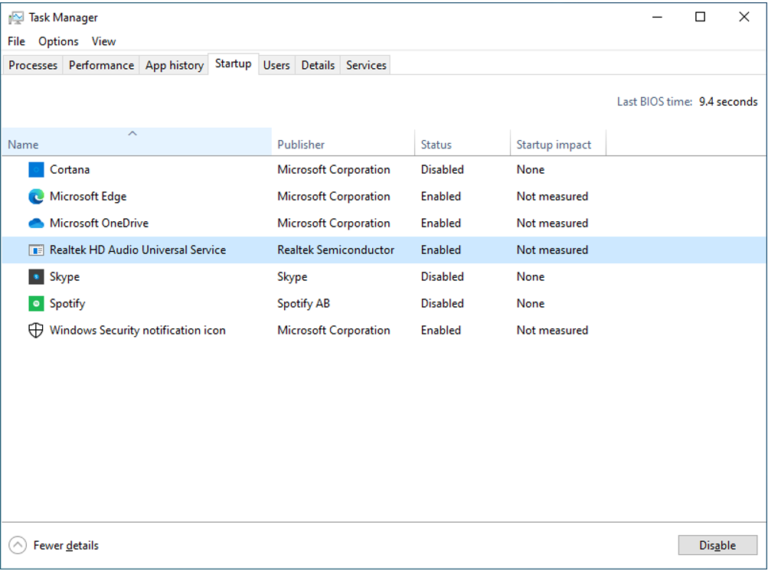This screenshot has width=768, height=571.
Task: Sort by the Name column header
Action: (136, 142)
